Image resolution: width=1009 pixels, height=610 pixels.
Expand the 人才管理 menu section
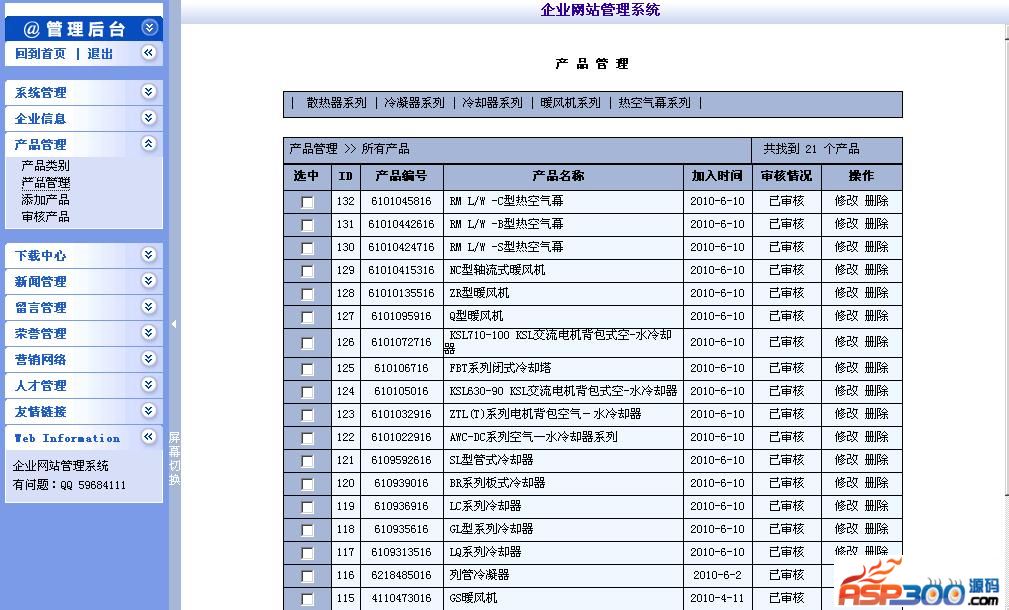149,385
